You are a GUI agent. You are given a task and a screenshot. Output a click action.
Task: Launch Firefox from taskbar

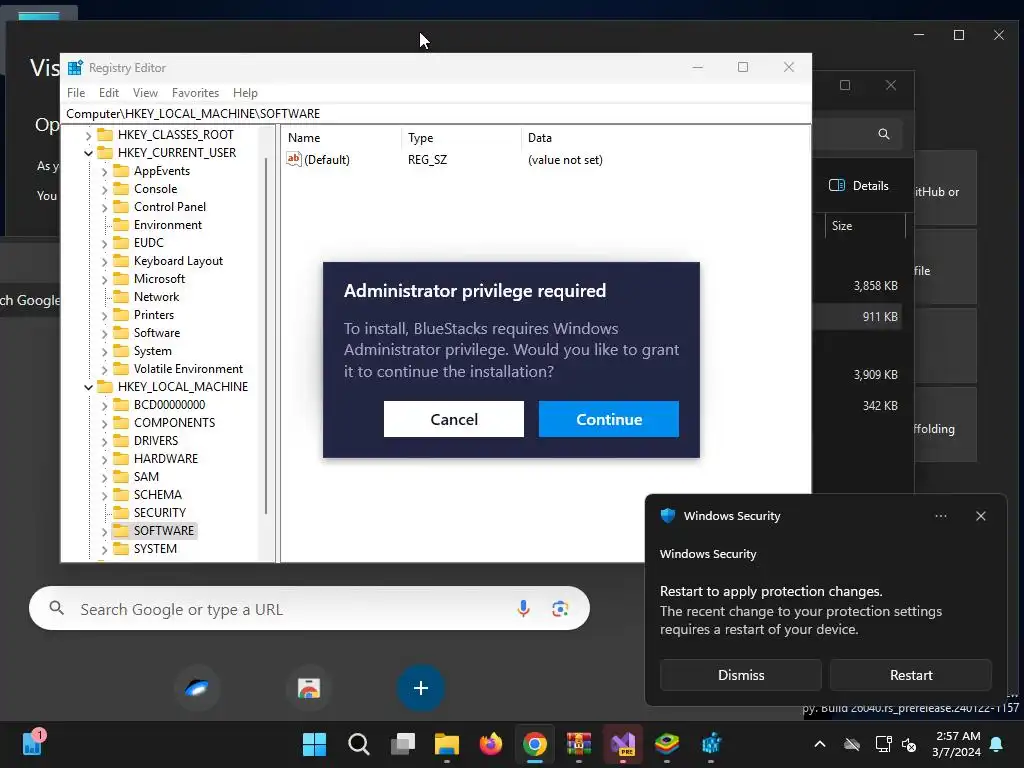(491, 744)
